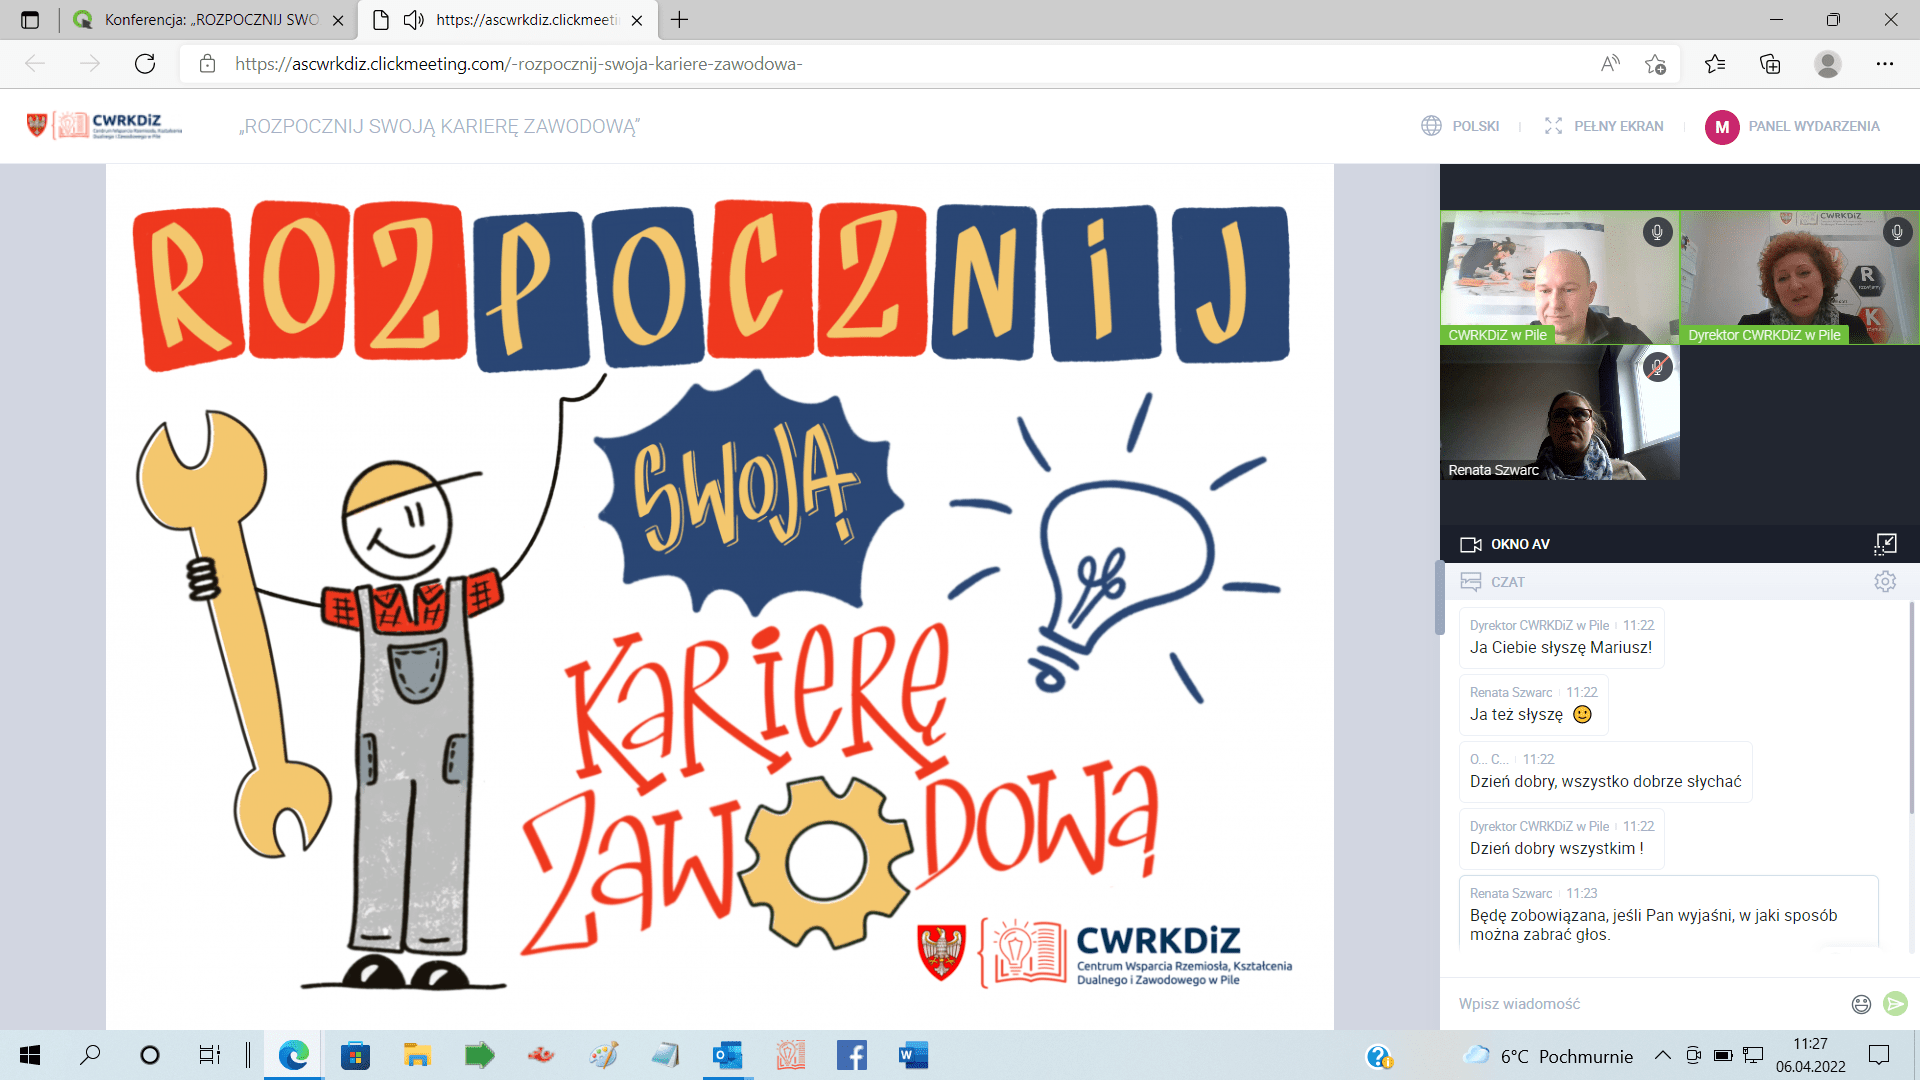Expand PANEL WYDARZENIA menu
The height and width of the screenshot is (1080, 1920).
(x=1793, y=126)
